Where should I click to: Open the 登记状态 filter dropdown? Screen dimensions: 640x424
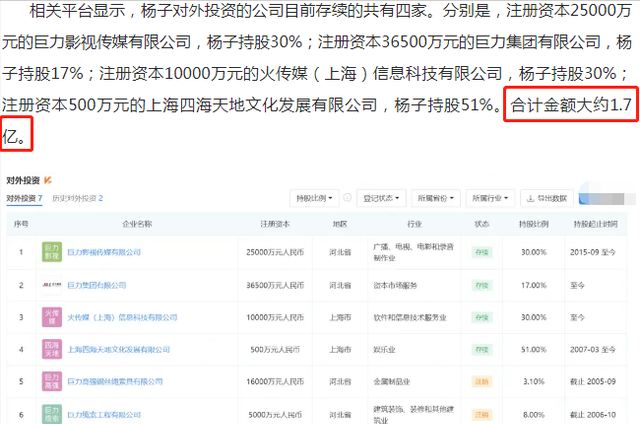381,198
